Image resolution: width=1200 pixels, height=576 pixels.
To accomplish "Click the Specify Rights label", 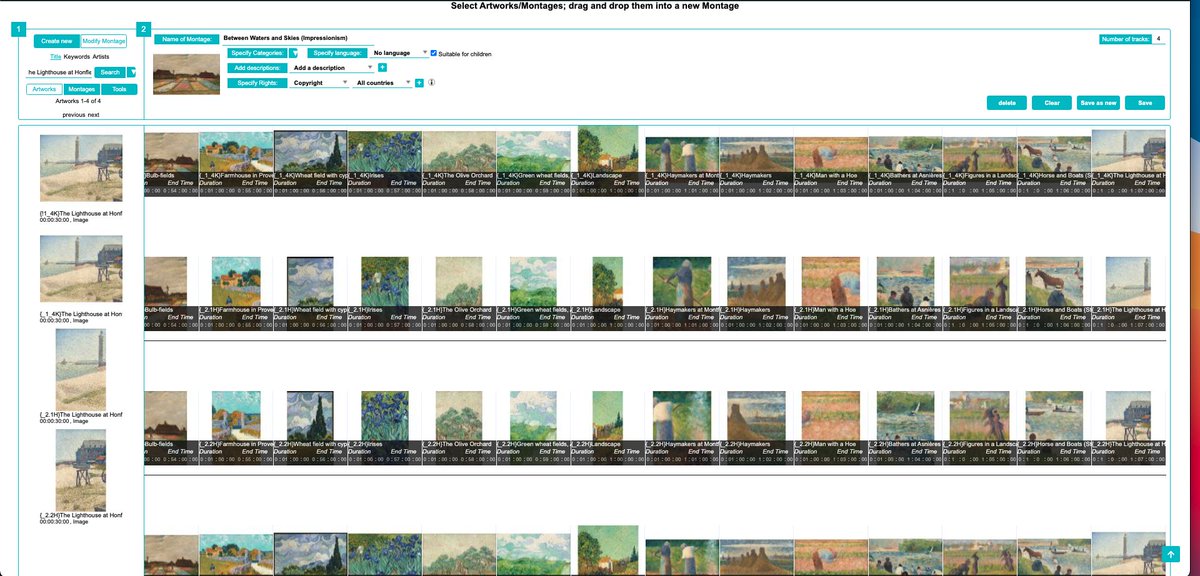I will tap(256, 83).
